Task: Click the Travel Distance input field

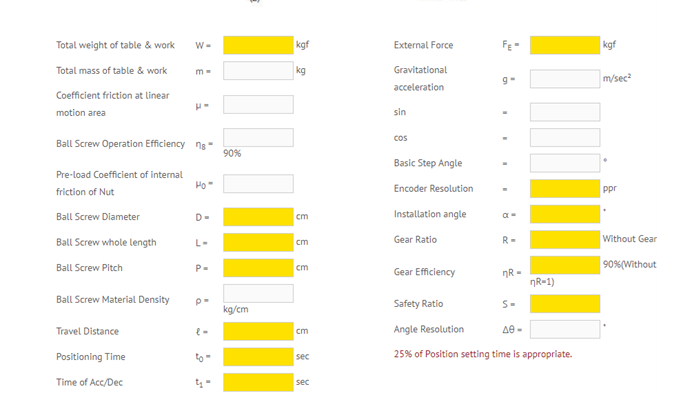Action: (x=258, y=331)
